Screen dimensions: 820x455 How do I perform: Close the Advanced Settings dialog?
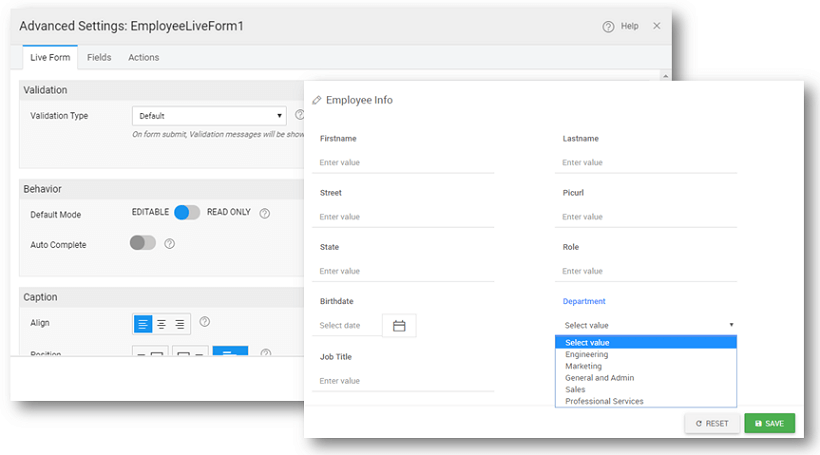coord(657,26)
